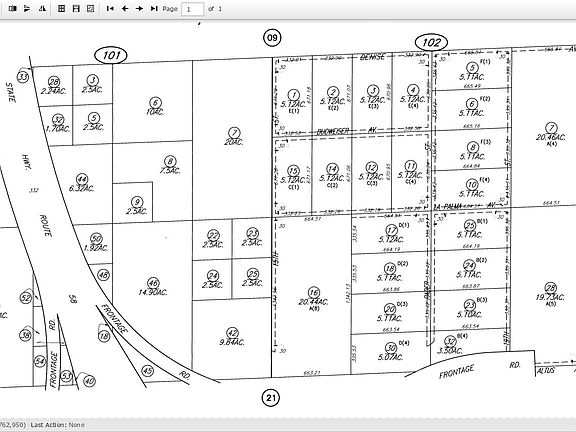
Task: Click the fit-to-height page view icon
Action: pos(76,8)
